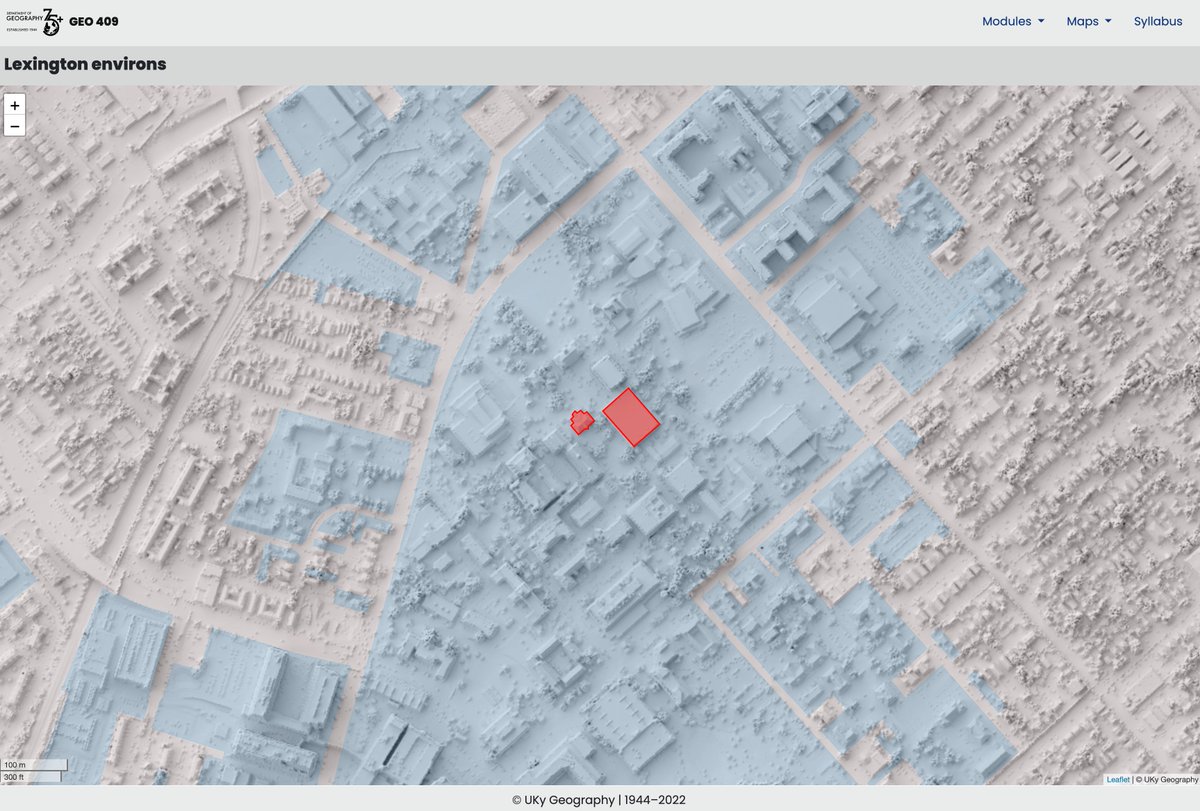Click the Lexington environs heading
This screenshot has height=811, width=1200.
pyautogui.click(x=85, y=64)
